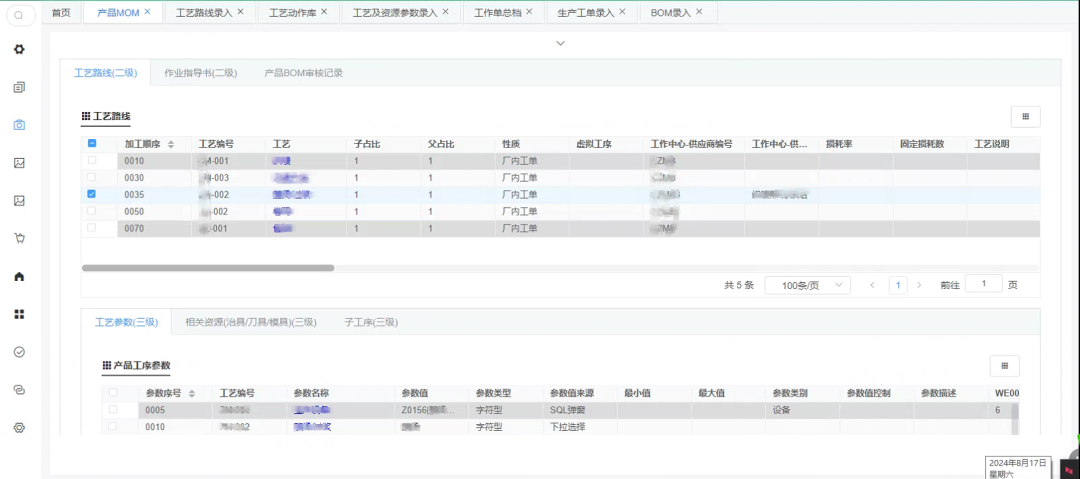Toggle select-all checkbox in 工艺路线 table

92,144
